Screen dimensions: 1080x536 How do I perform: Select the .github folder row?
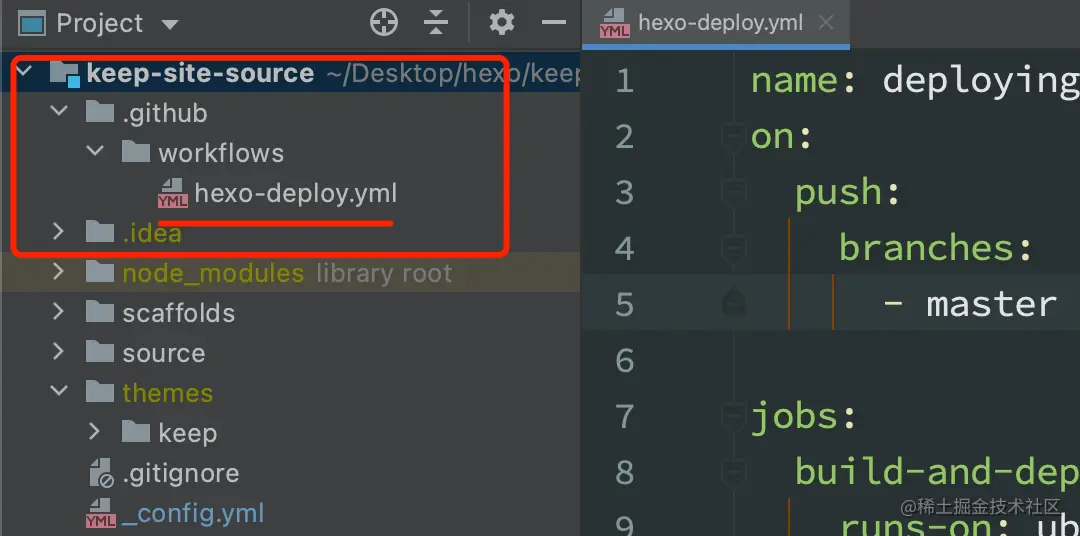290,113
